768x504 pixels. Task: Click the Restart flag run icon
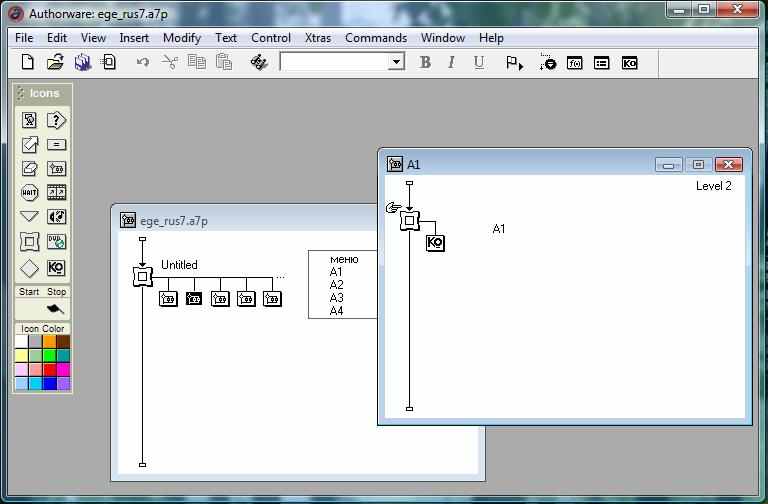pyautogui.click(x=514, y=63)
